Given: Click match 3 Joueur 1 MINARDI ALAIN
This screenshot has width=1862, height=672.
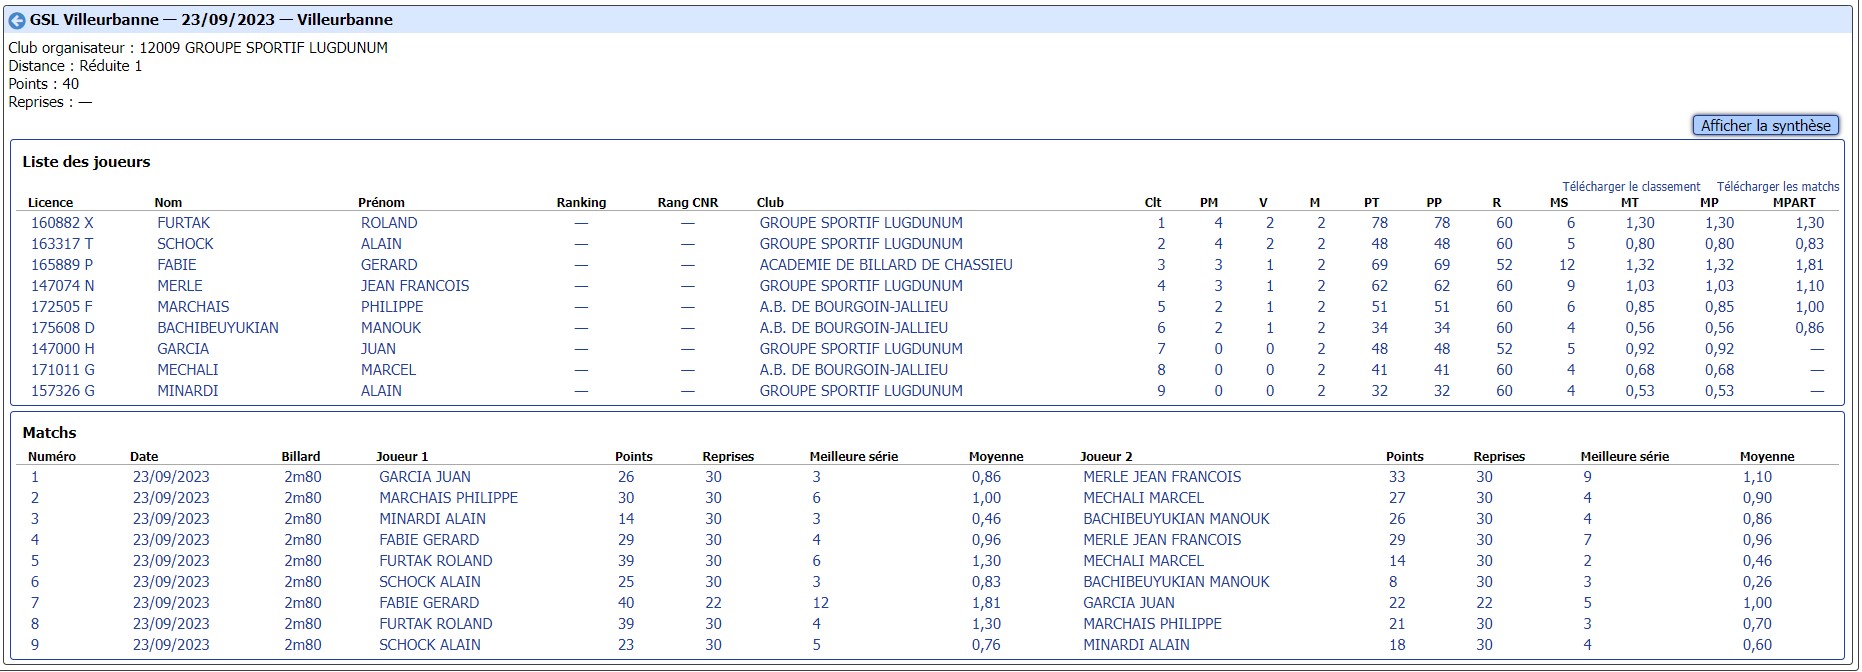Looking at the screenshot, I should point(432,519).
